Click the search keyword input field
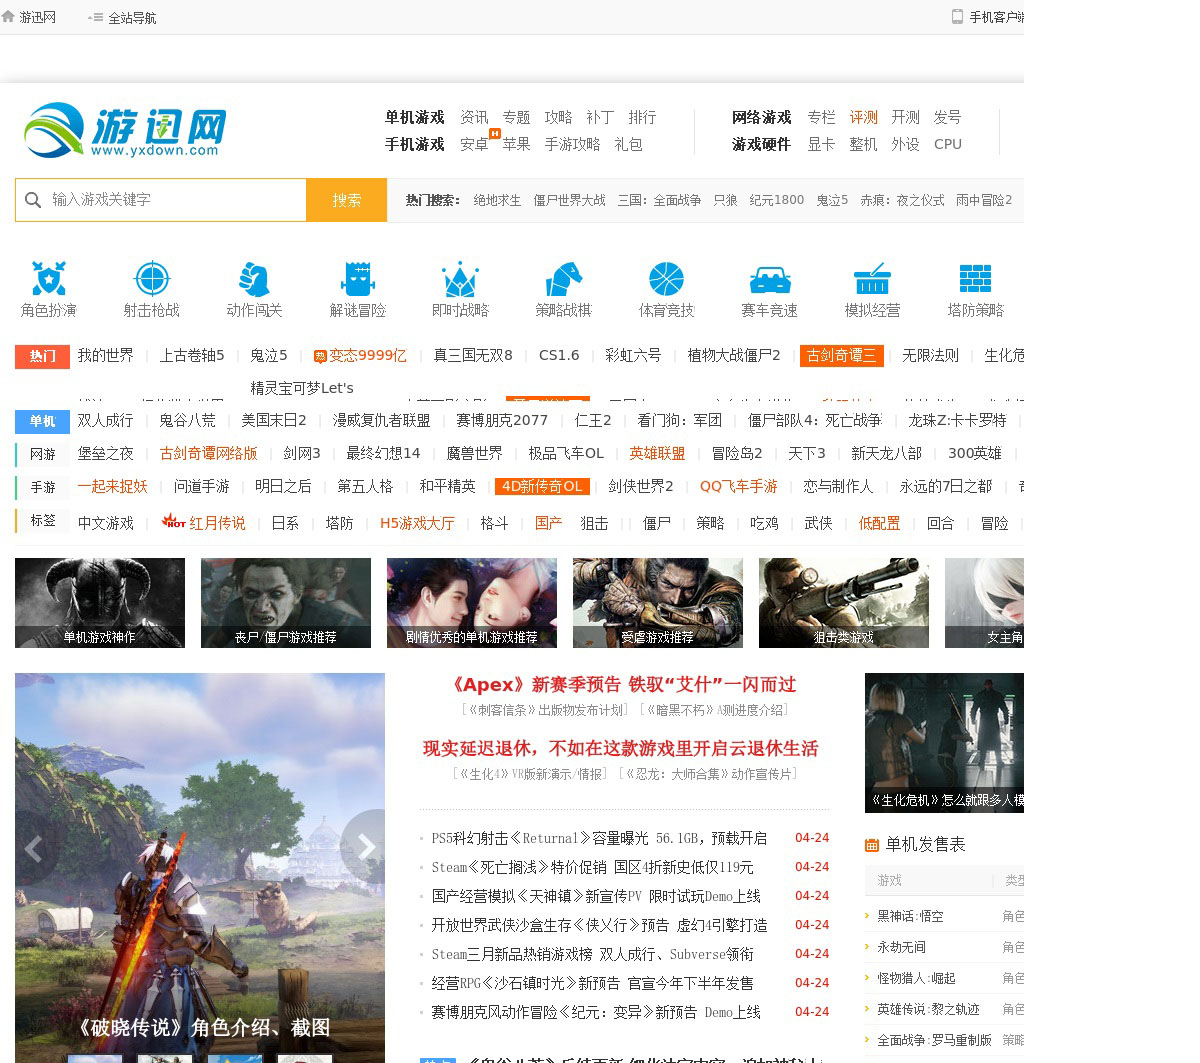The width and height of the screenshot is (1200, 1063). [161, 200]
